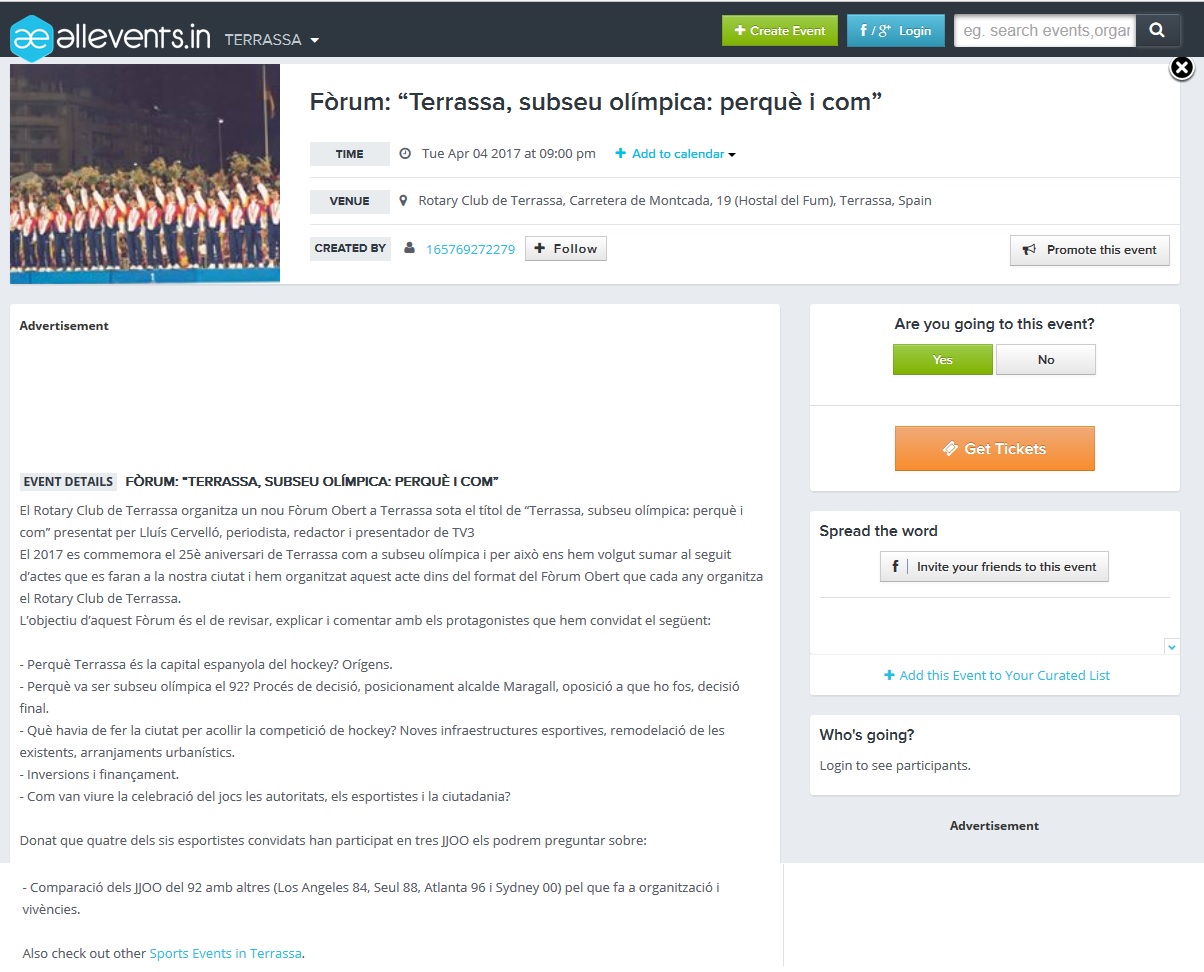Click the creator ID 165769272279 link
Viewport: 1204px width, 972px height.
470,249
